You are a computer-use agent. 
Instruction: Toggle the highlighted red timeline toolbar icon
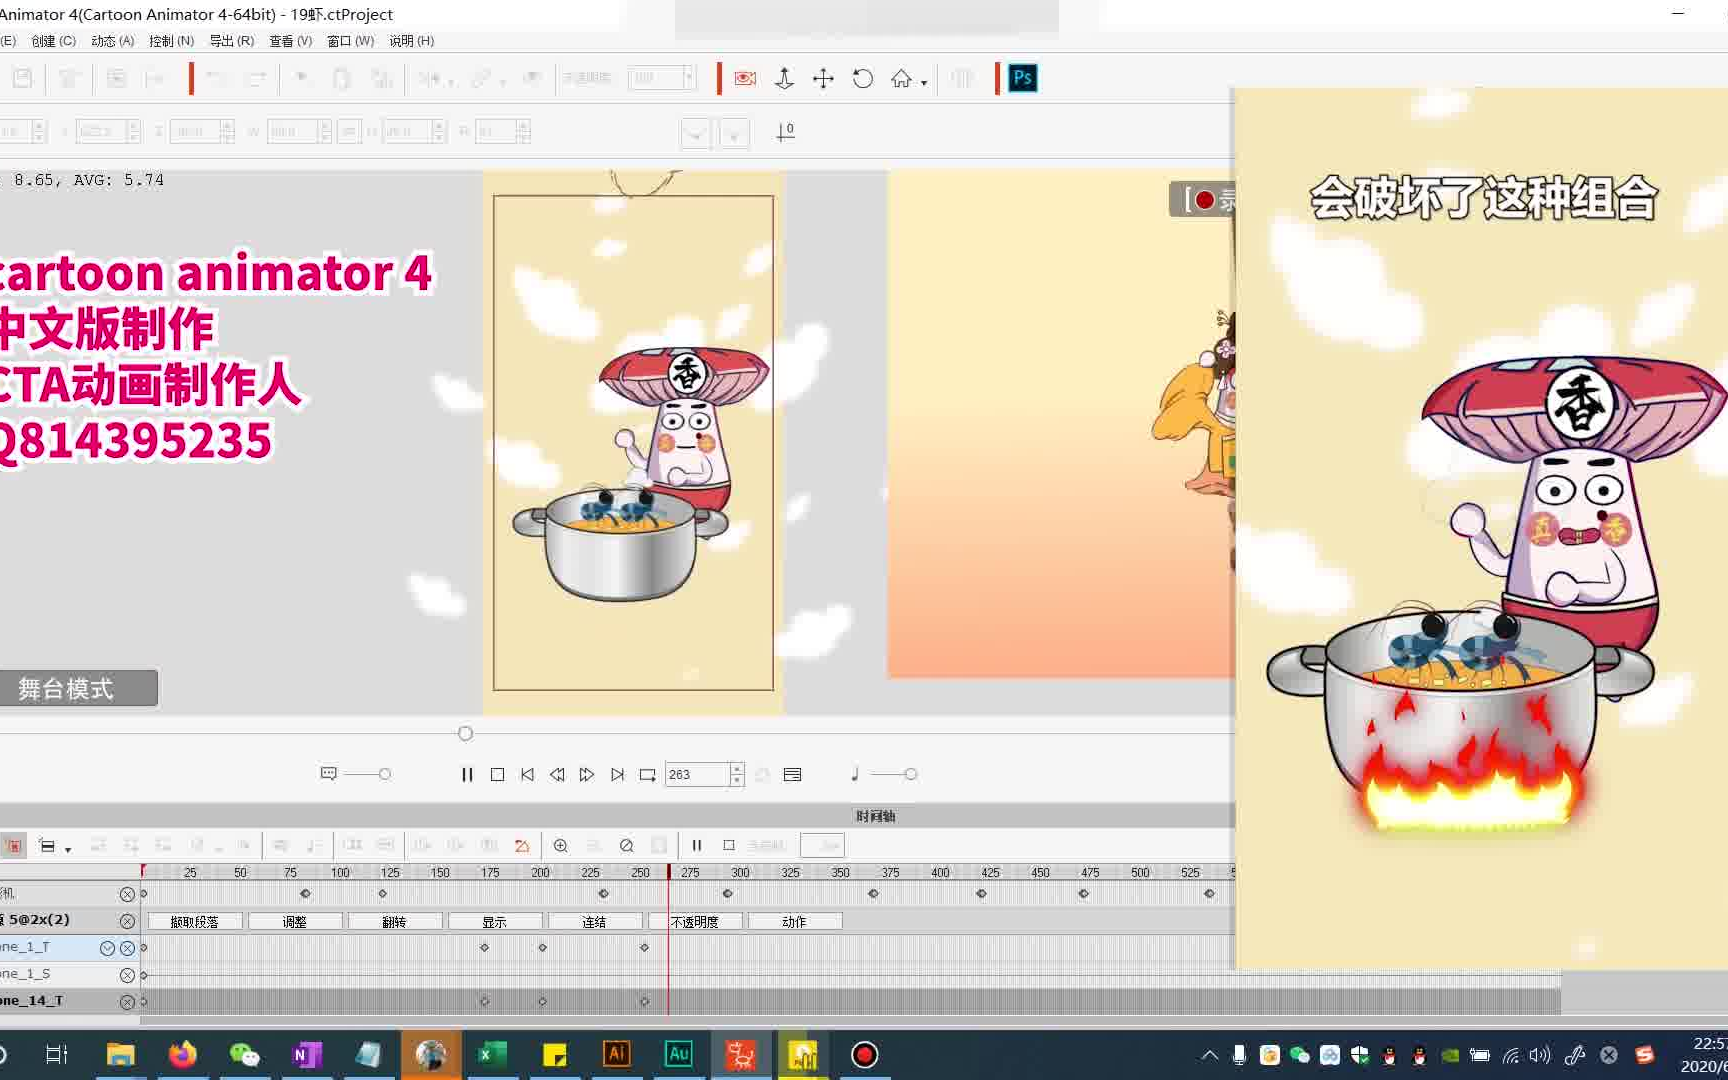tap(13, 846)
